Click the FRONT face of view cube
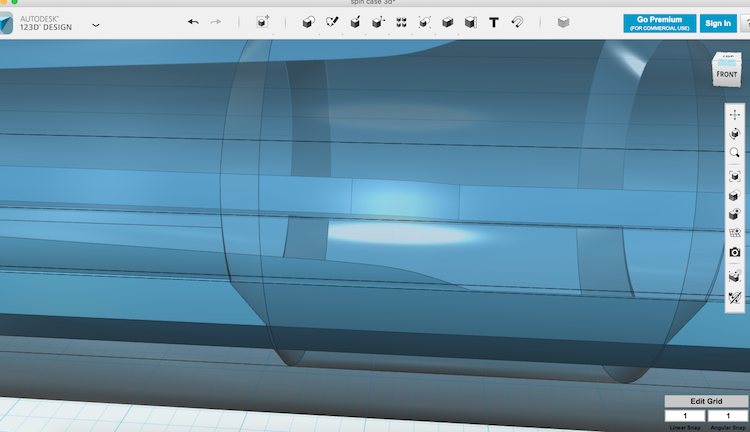 click(x=727, y=75)
